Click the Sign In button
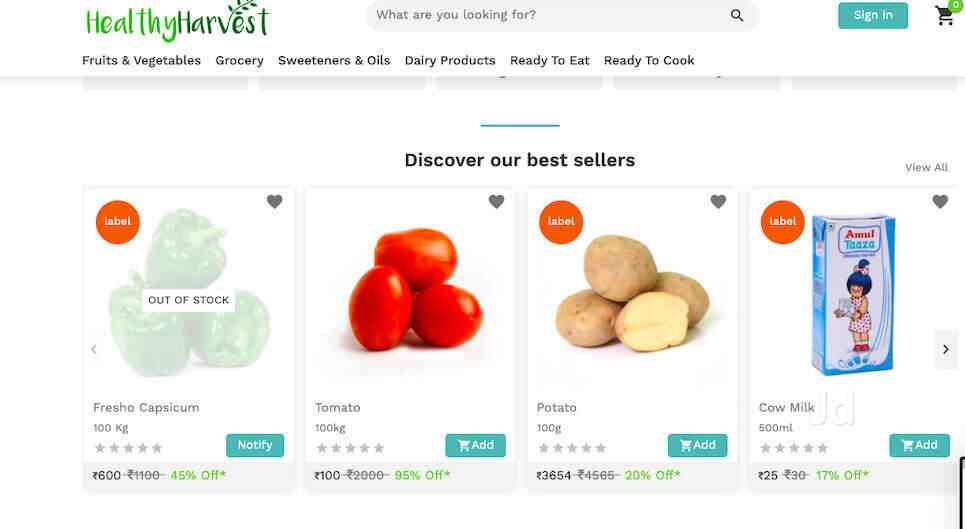 pos(873,15)
